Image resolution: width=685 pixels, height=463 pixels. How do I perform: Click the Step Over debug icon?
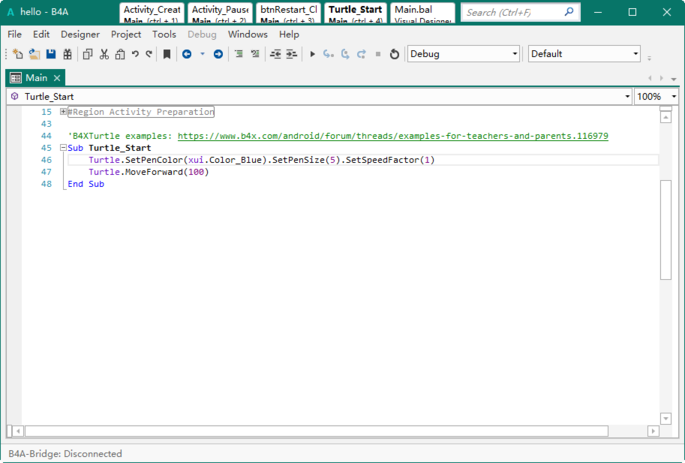(345, 54)
